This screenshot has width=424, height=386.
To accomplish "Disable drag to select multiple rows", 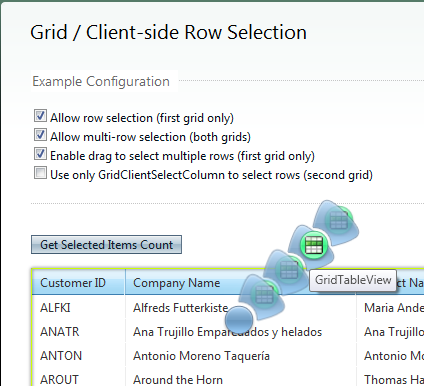I will click(x=40, y=154).
